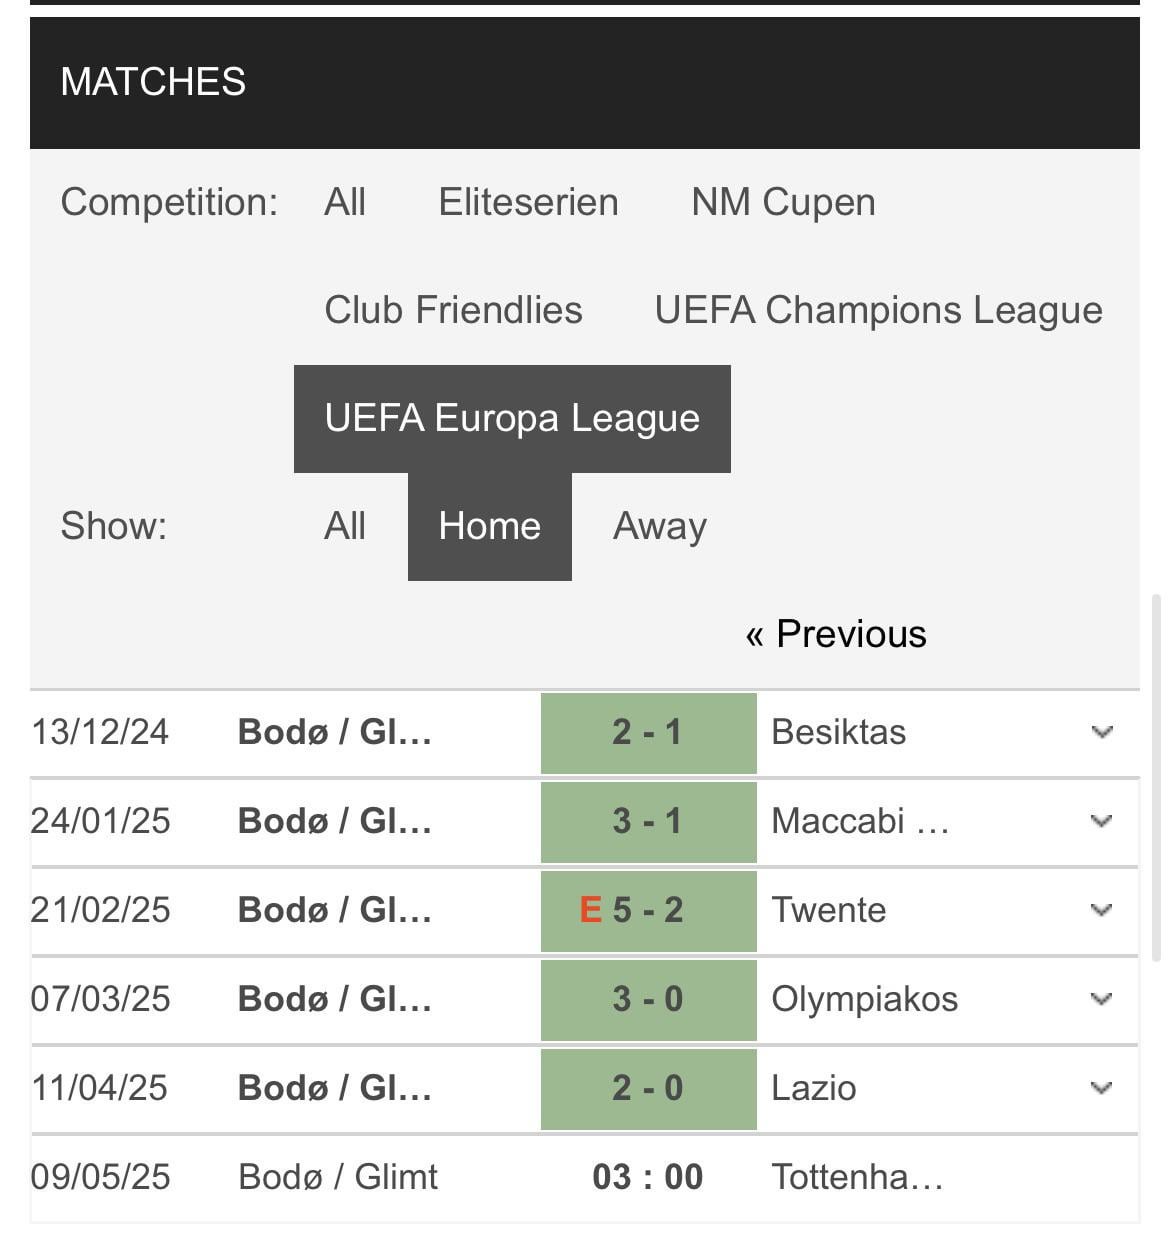
Task: Click Bodø / Glimt in the Tottenham row
Action: (x=337, y=1177)
